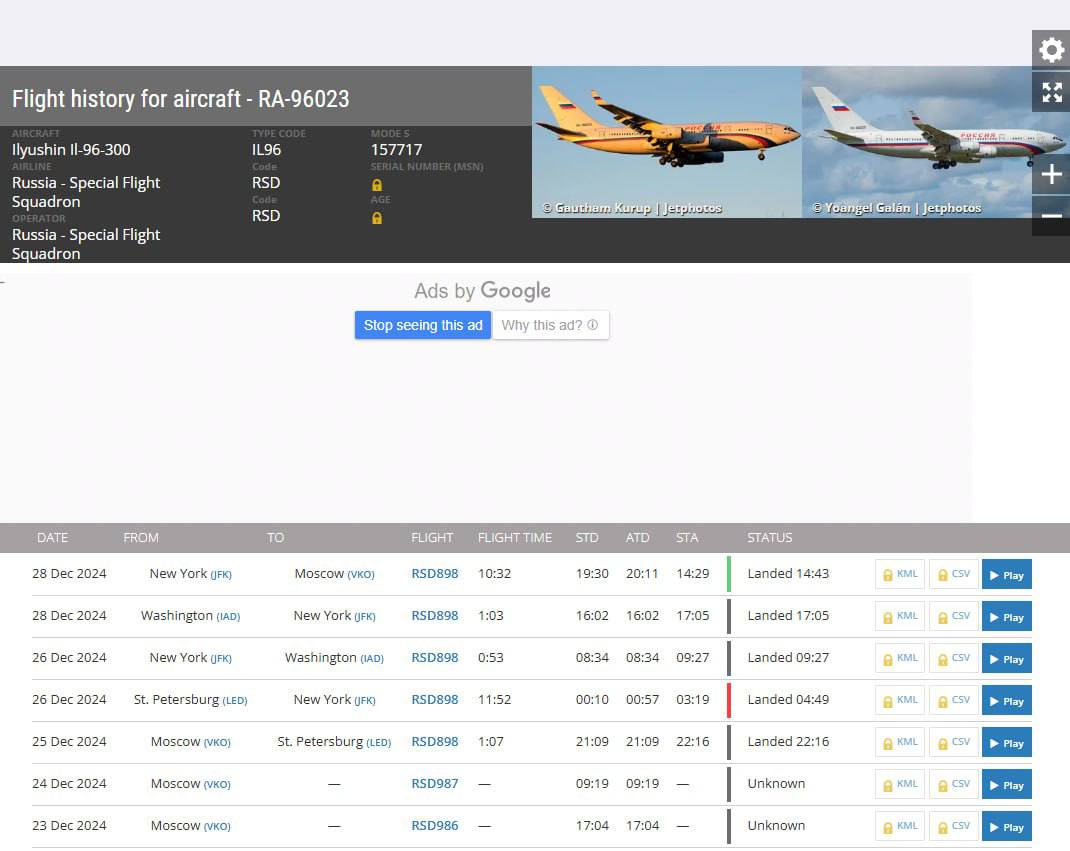The image size is (1070, 851).
Task: Play the 28 Dec New York–Moscow flight
Action: (x=1006, y=575)
